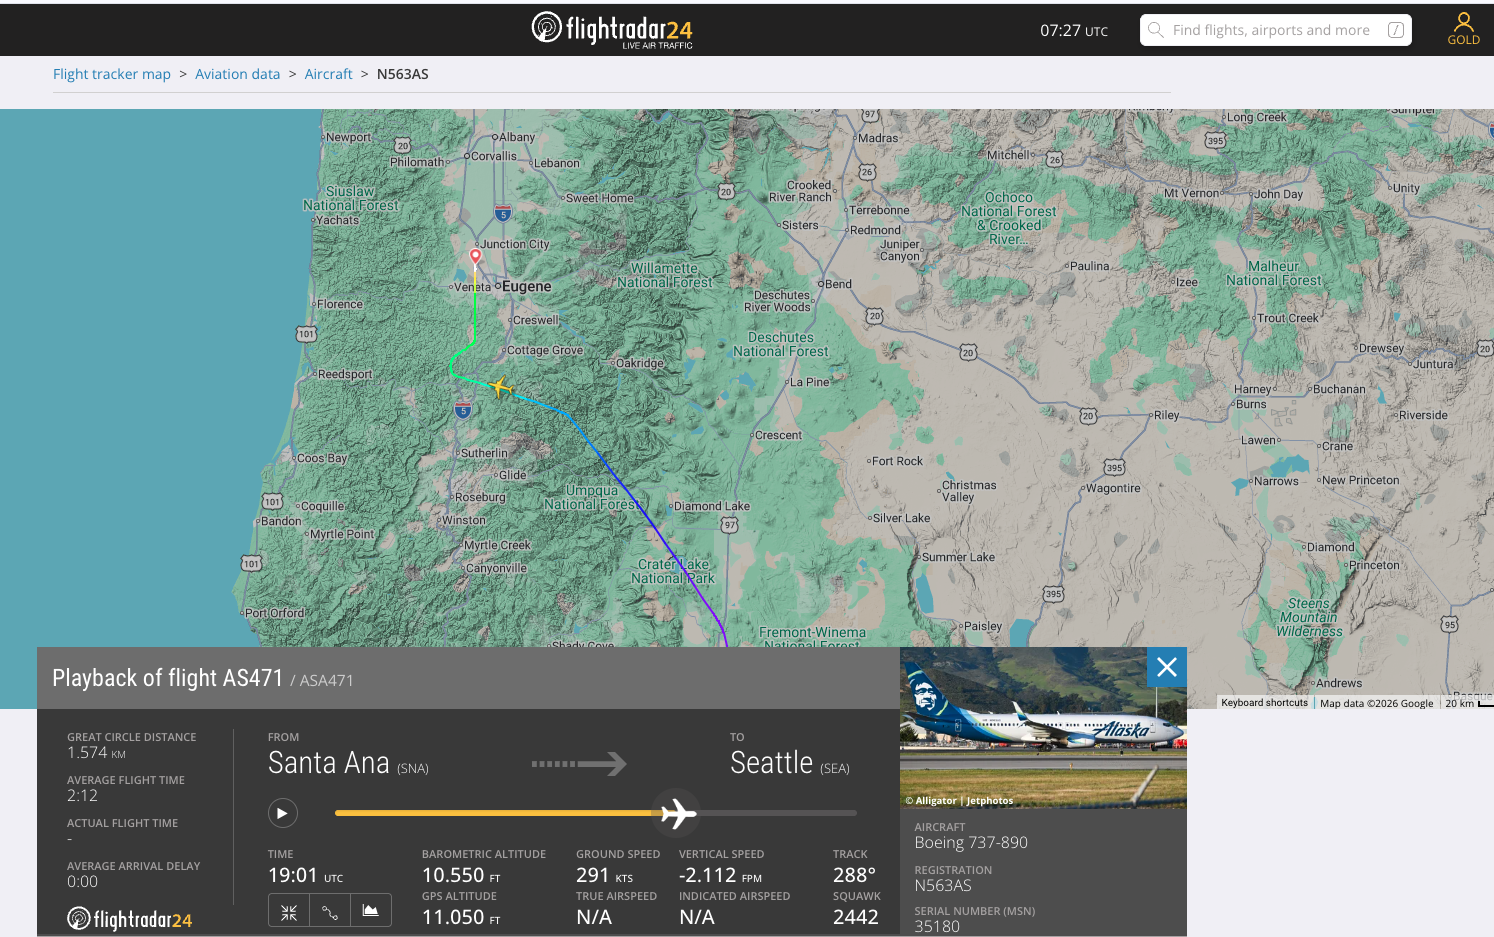Click the Eugene city label on map
Screen dimensions: 1494x937
pos(526,286)
